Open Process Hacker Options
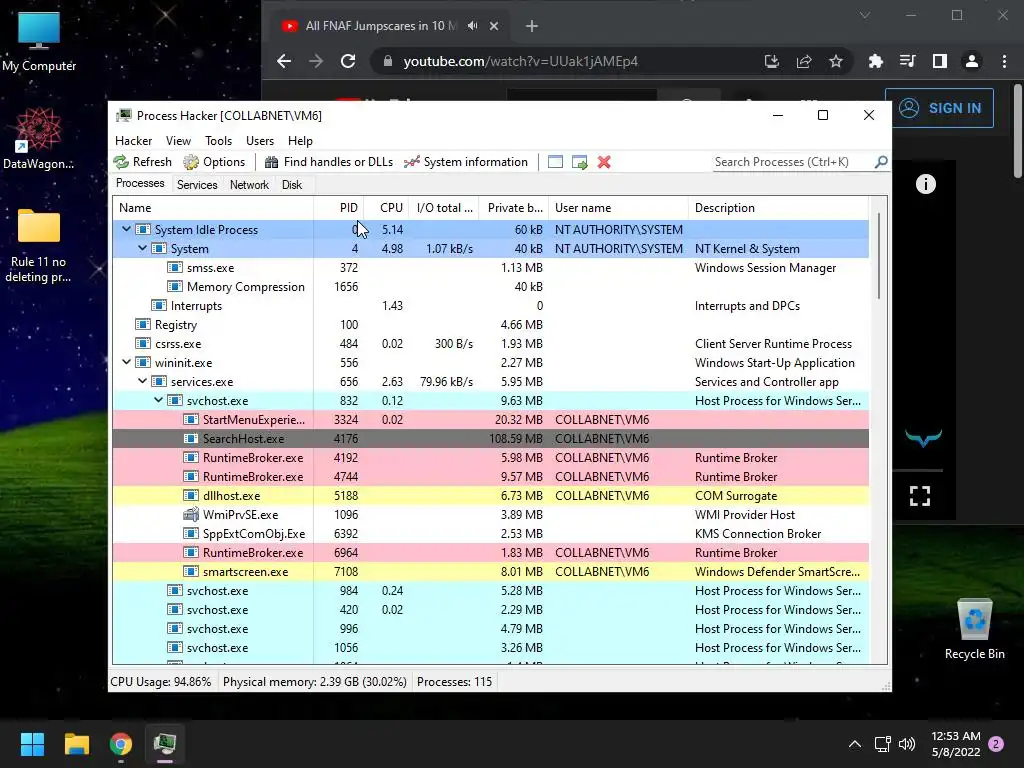This screenshot has height=768, width=1024. click(214, 162)
